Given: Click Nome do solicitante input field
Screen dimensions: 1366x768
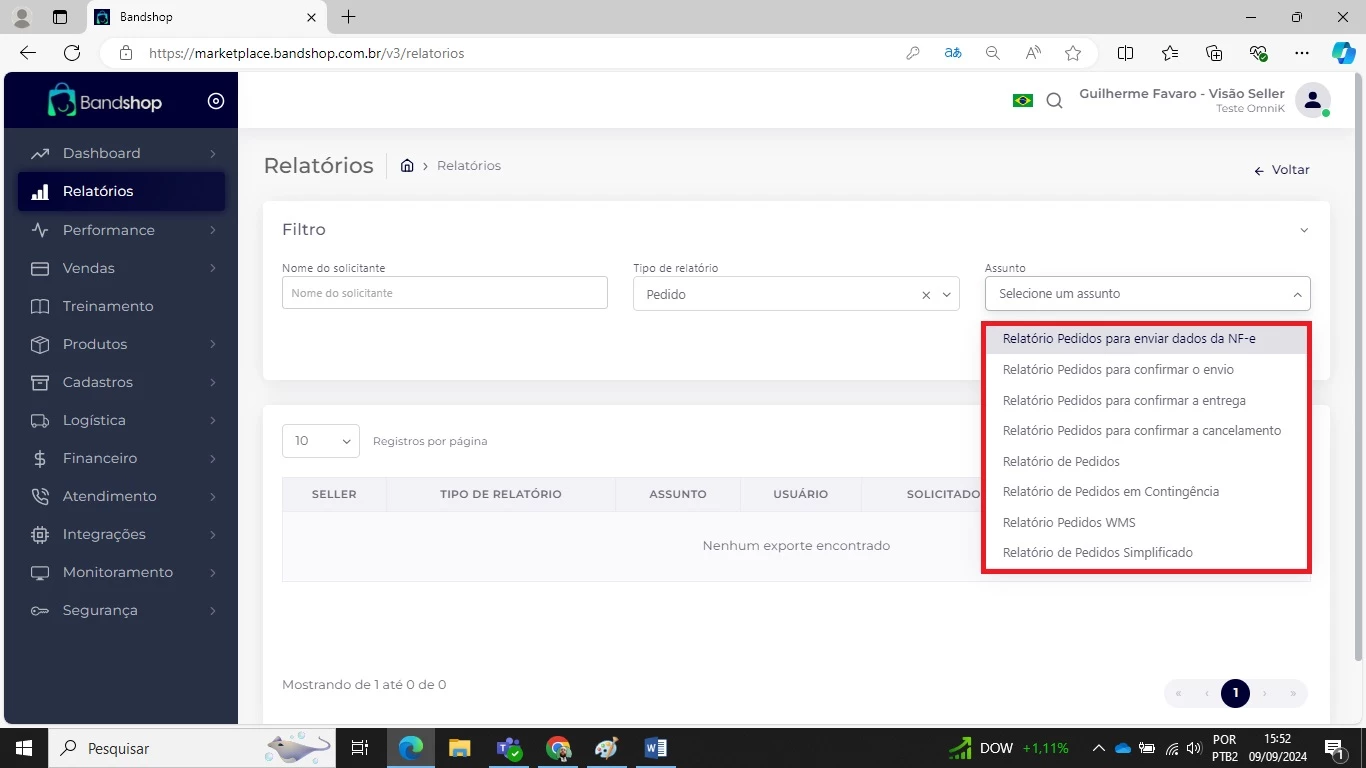Looking at the screenshot, I should pyautogui.click(x=444, y=293).
